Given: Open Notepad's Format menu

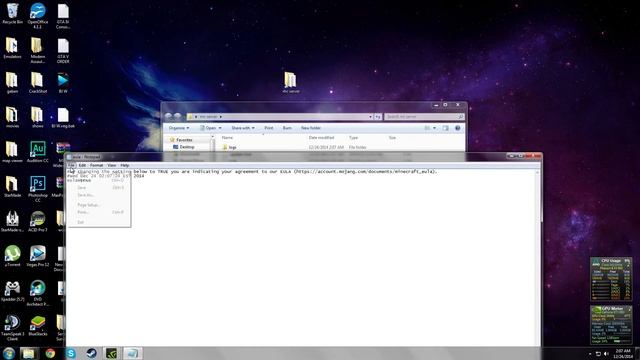Looking at the screenshot, I should click(x=96, y=165).
